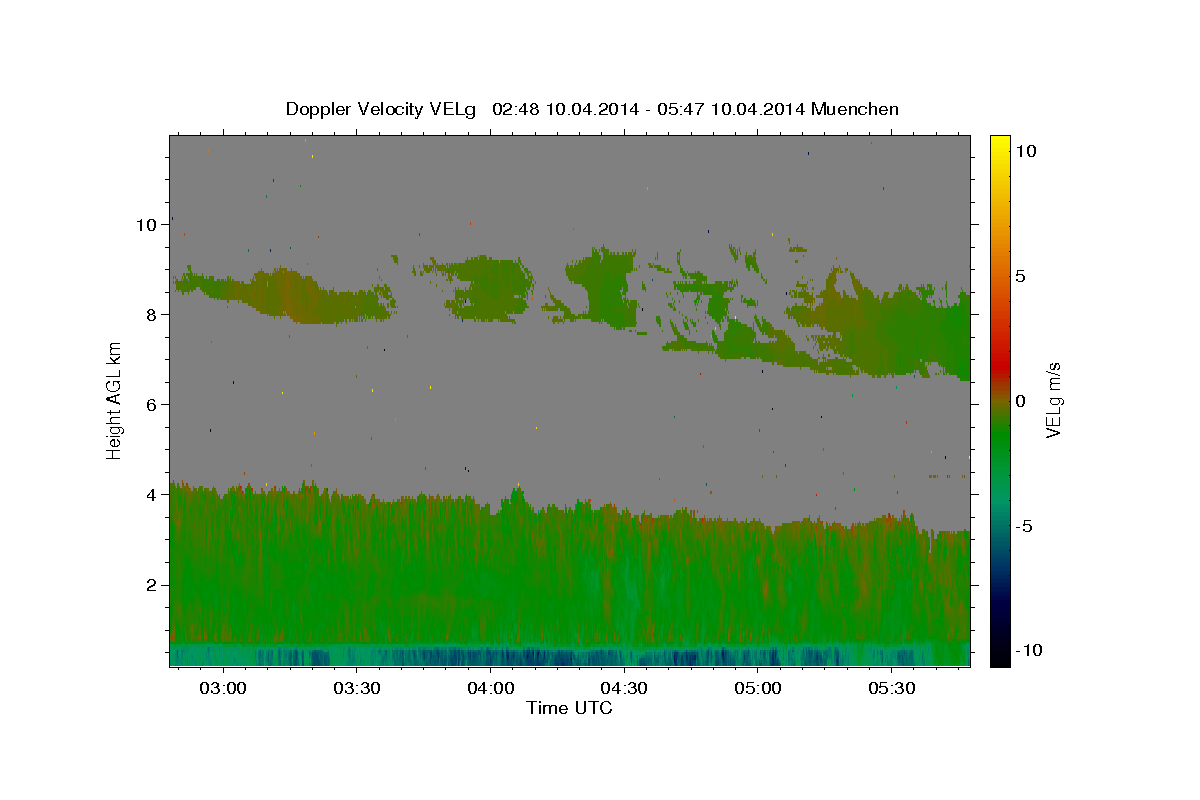The width and height of the screenshot is (1200, 800).
Task: Click the "03:30" time tick label
Action: 357,689
